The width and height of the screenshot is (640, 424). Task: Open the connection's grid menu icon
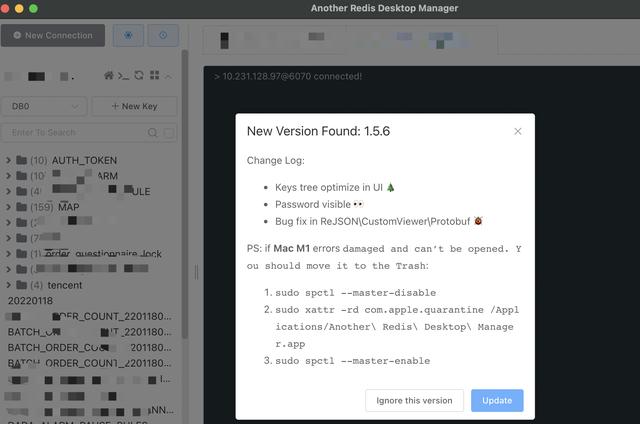[x=154, y=75]
